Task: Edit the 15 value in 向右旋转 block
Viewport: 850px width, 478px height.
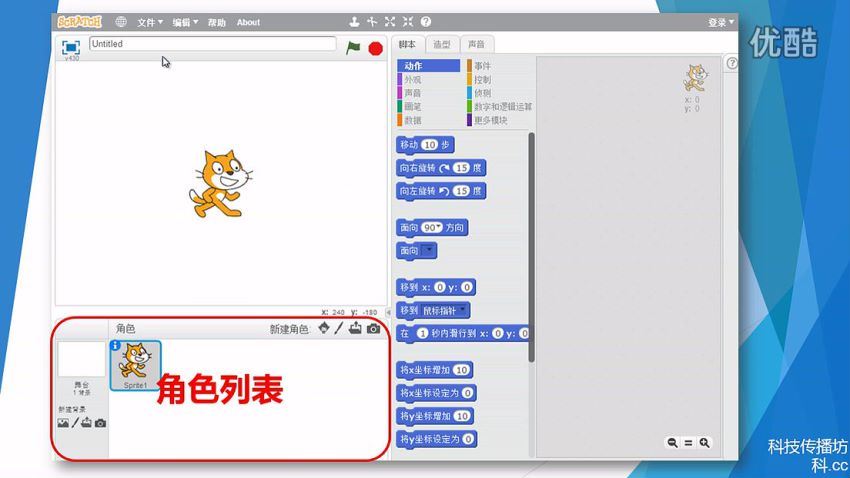Action: coord(462,168)
